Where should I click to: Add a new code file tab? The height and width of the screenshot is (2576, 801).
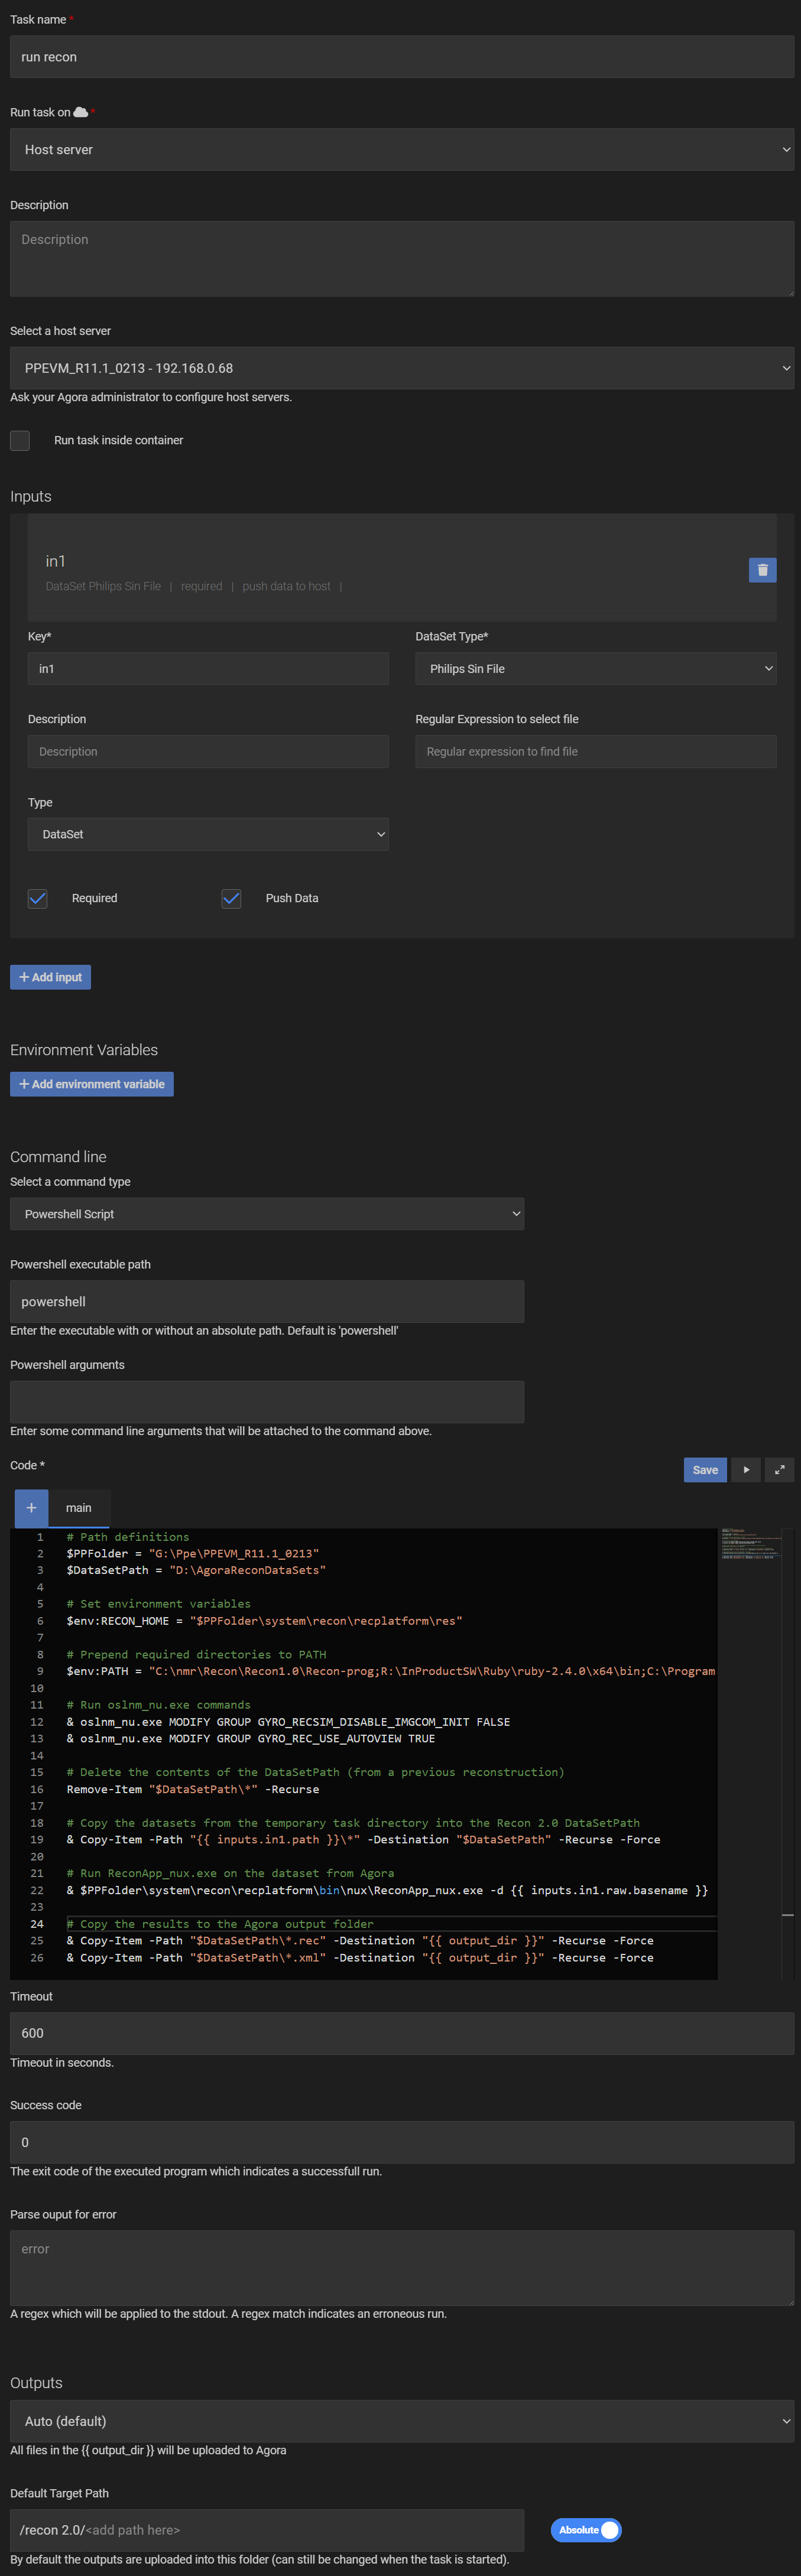31,1508
